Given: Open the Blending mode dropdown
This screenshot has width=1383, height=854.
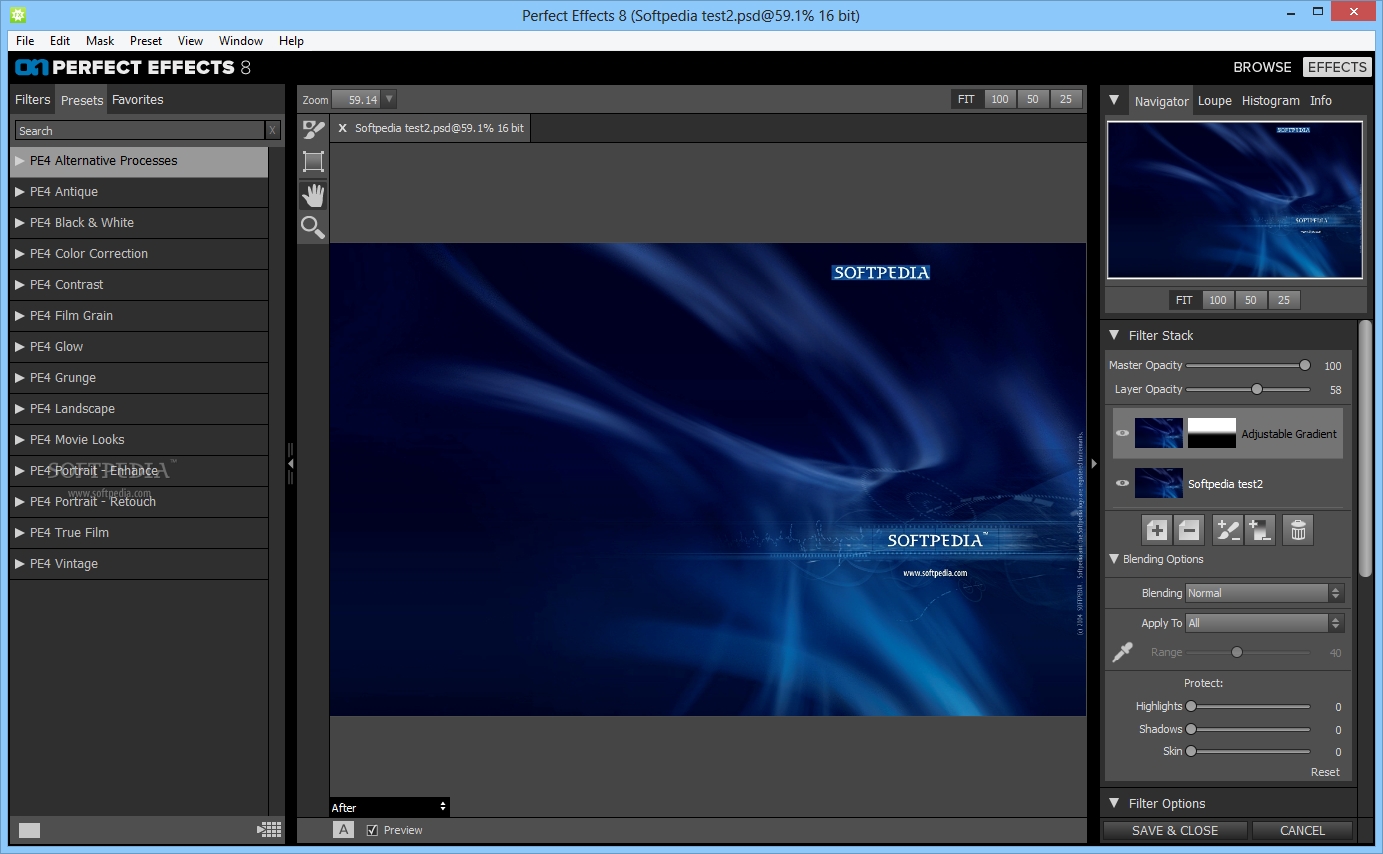Looking at the screenshot, I should (x=1265, y=593).
